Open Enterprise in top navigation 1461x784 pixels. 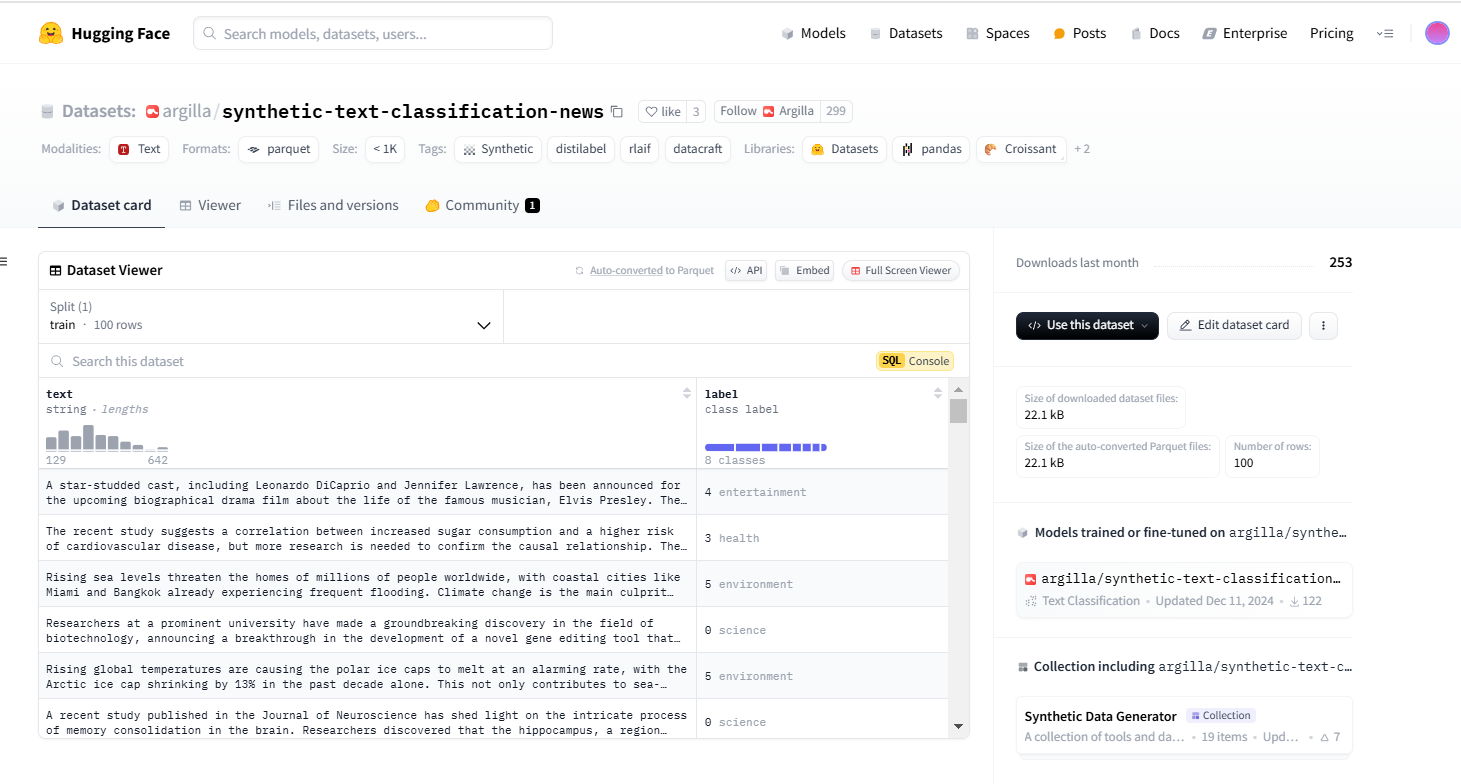point(1245,33)
